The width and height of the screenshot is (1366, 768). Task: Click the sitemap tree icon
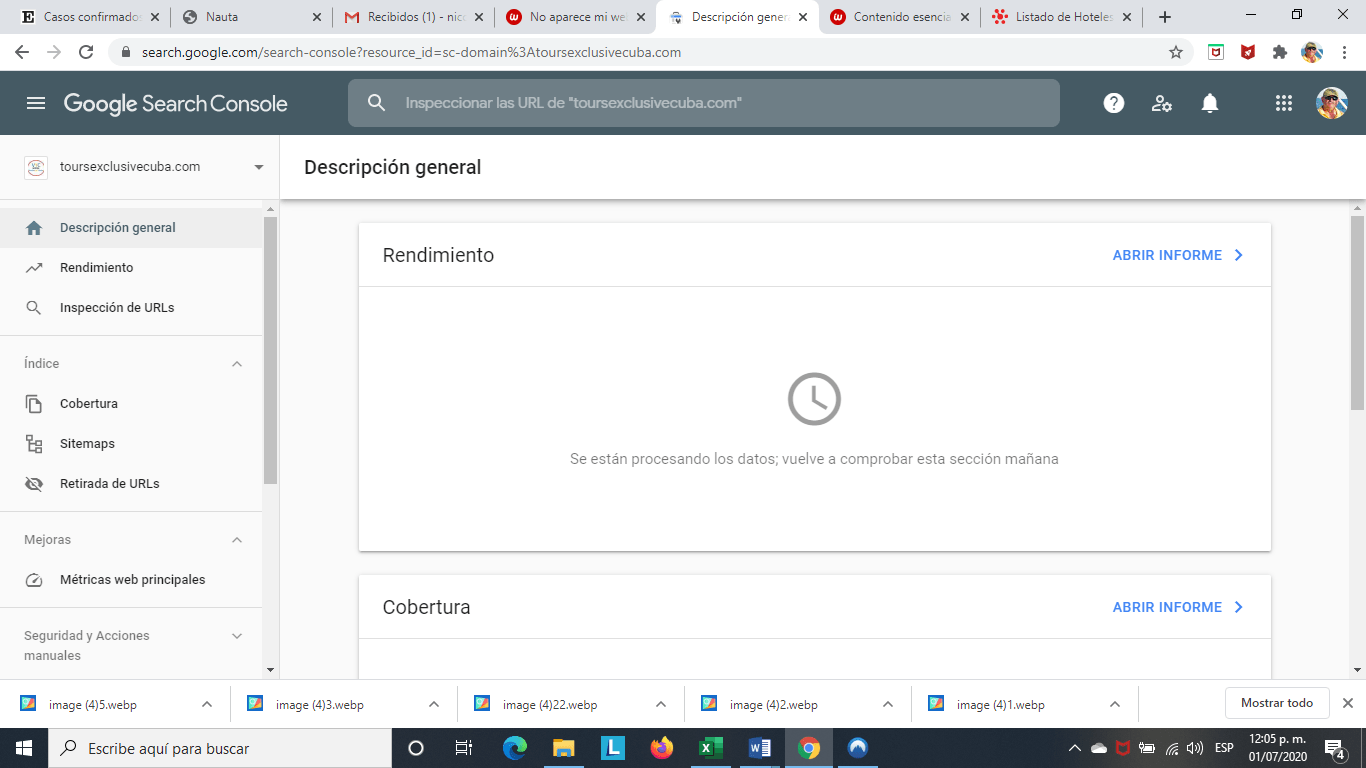[34, 444]
